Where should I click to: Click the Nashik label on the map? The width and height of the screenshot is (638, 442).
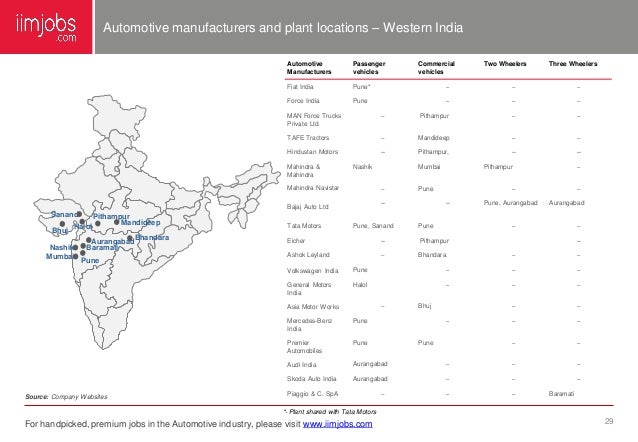point(62,247)
